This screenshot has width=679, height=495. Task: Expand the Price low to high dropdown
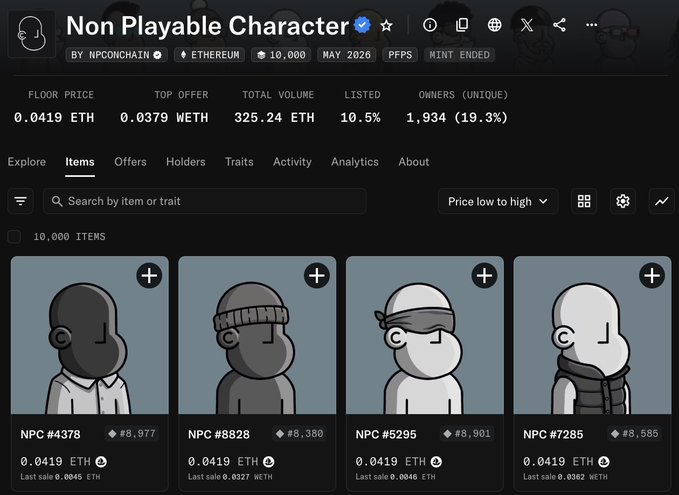tap(498, 201)
